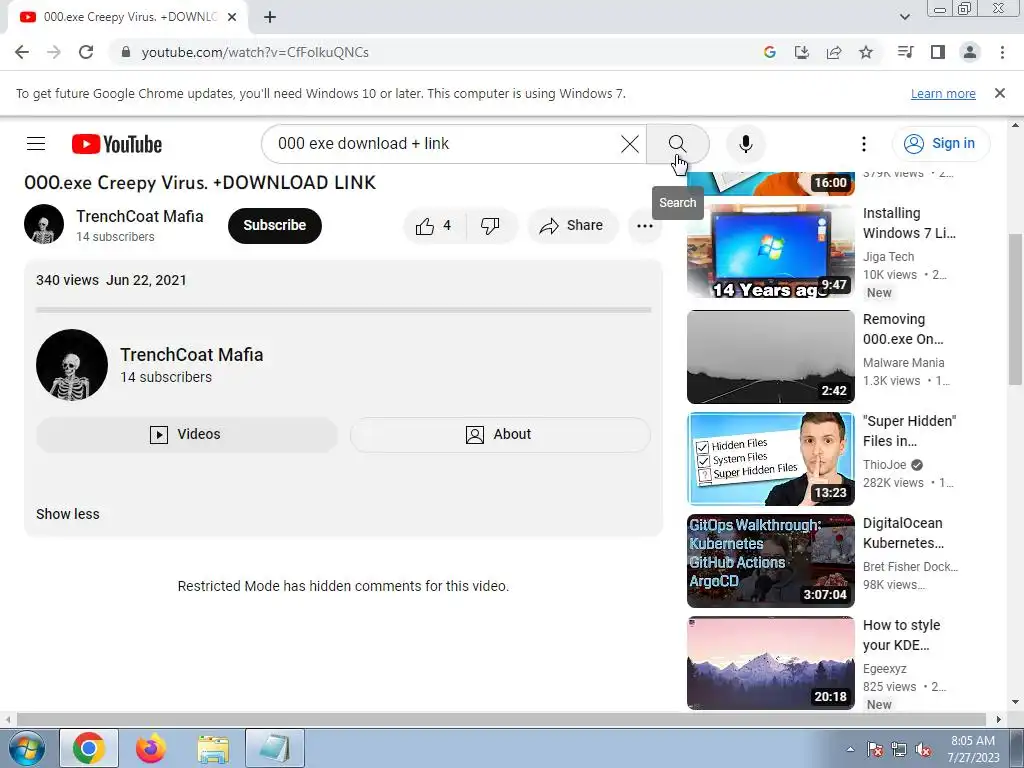
Task: Open Chrome from the taskbar
Action: (x=89, y=748)
